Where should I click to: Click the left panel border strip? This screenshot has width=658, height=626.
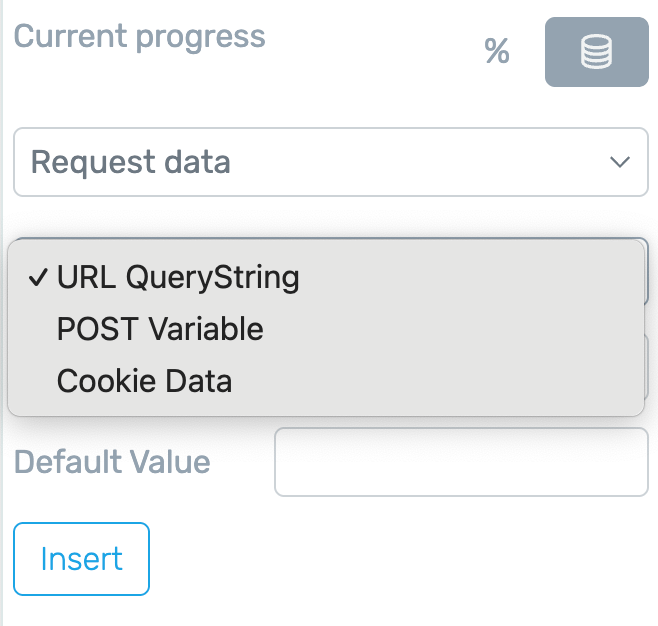click(x=2, y=313)
